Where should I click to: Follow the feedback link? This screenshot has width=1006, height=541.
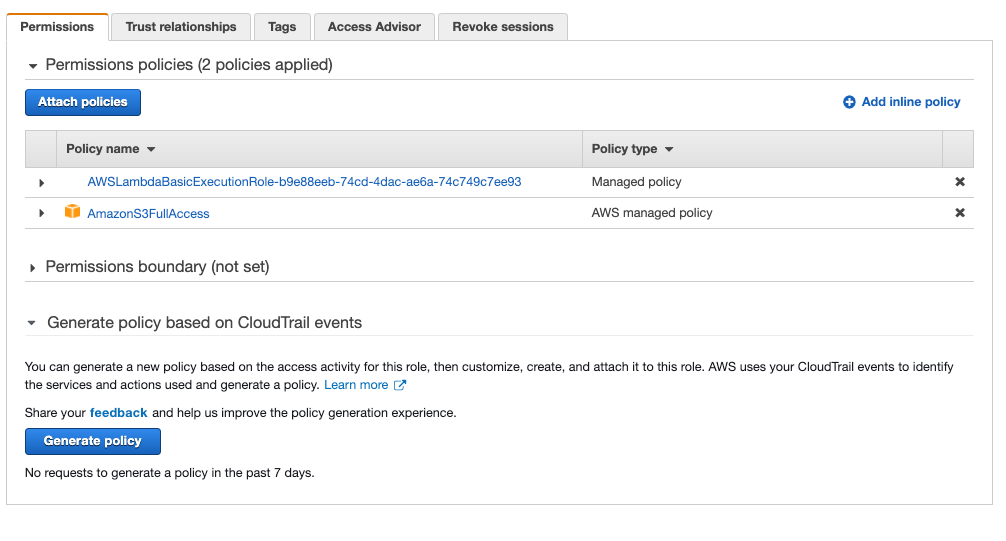coord(118,412)
